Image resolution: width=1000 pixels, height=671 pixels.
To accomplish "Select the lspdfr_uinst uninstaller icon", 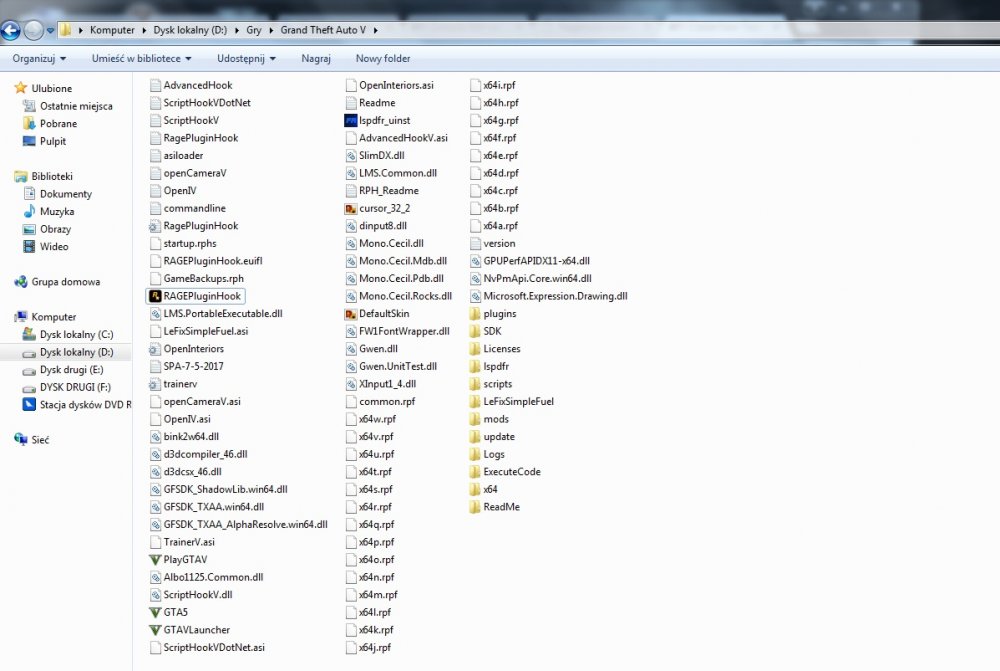I will pos(351,121).
